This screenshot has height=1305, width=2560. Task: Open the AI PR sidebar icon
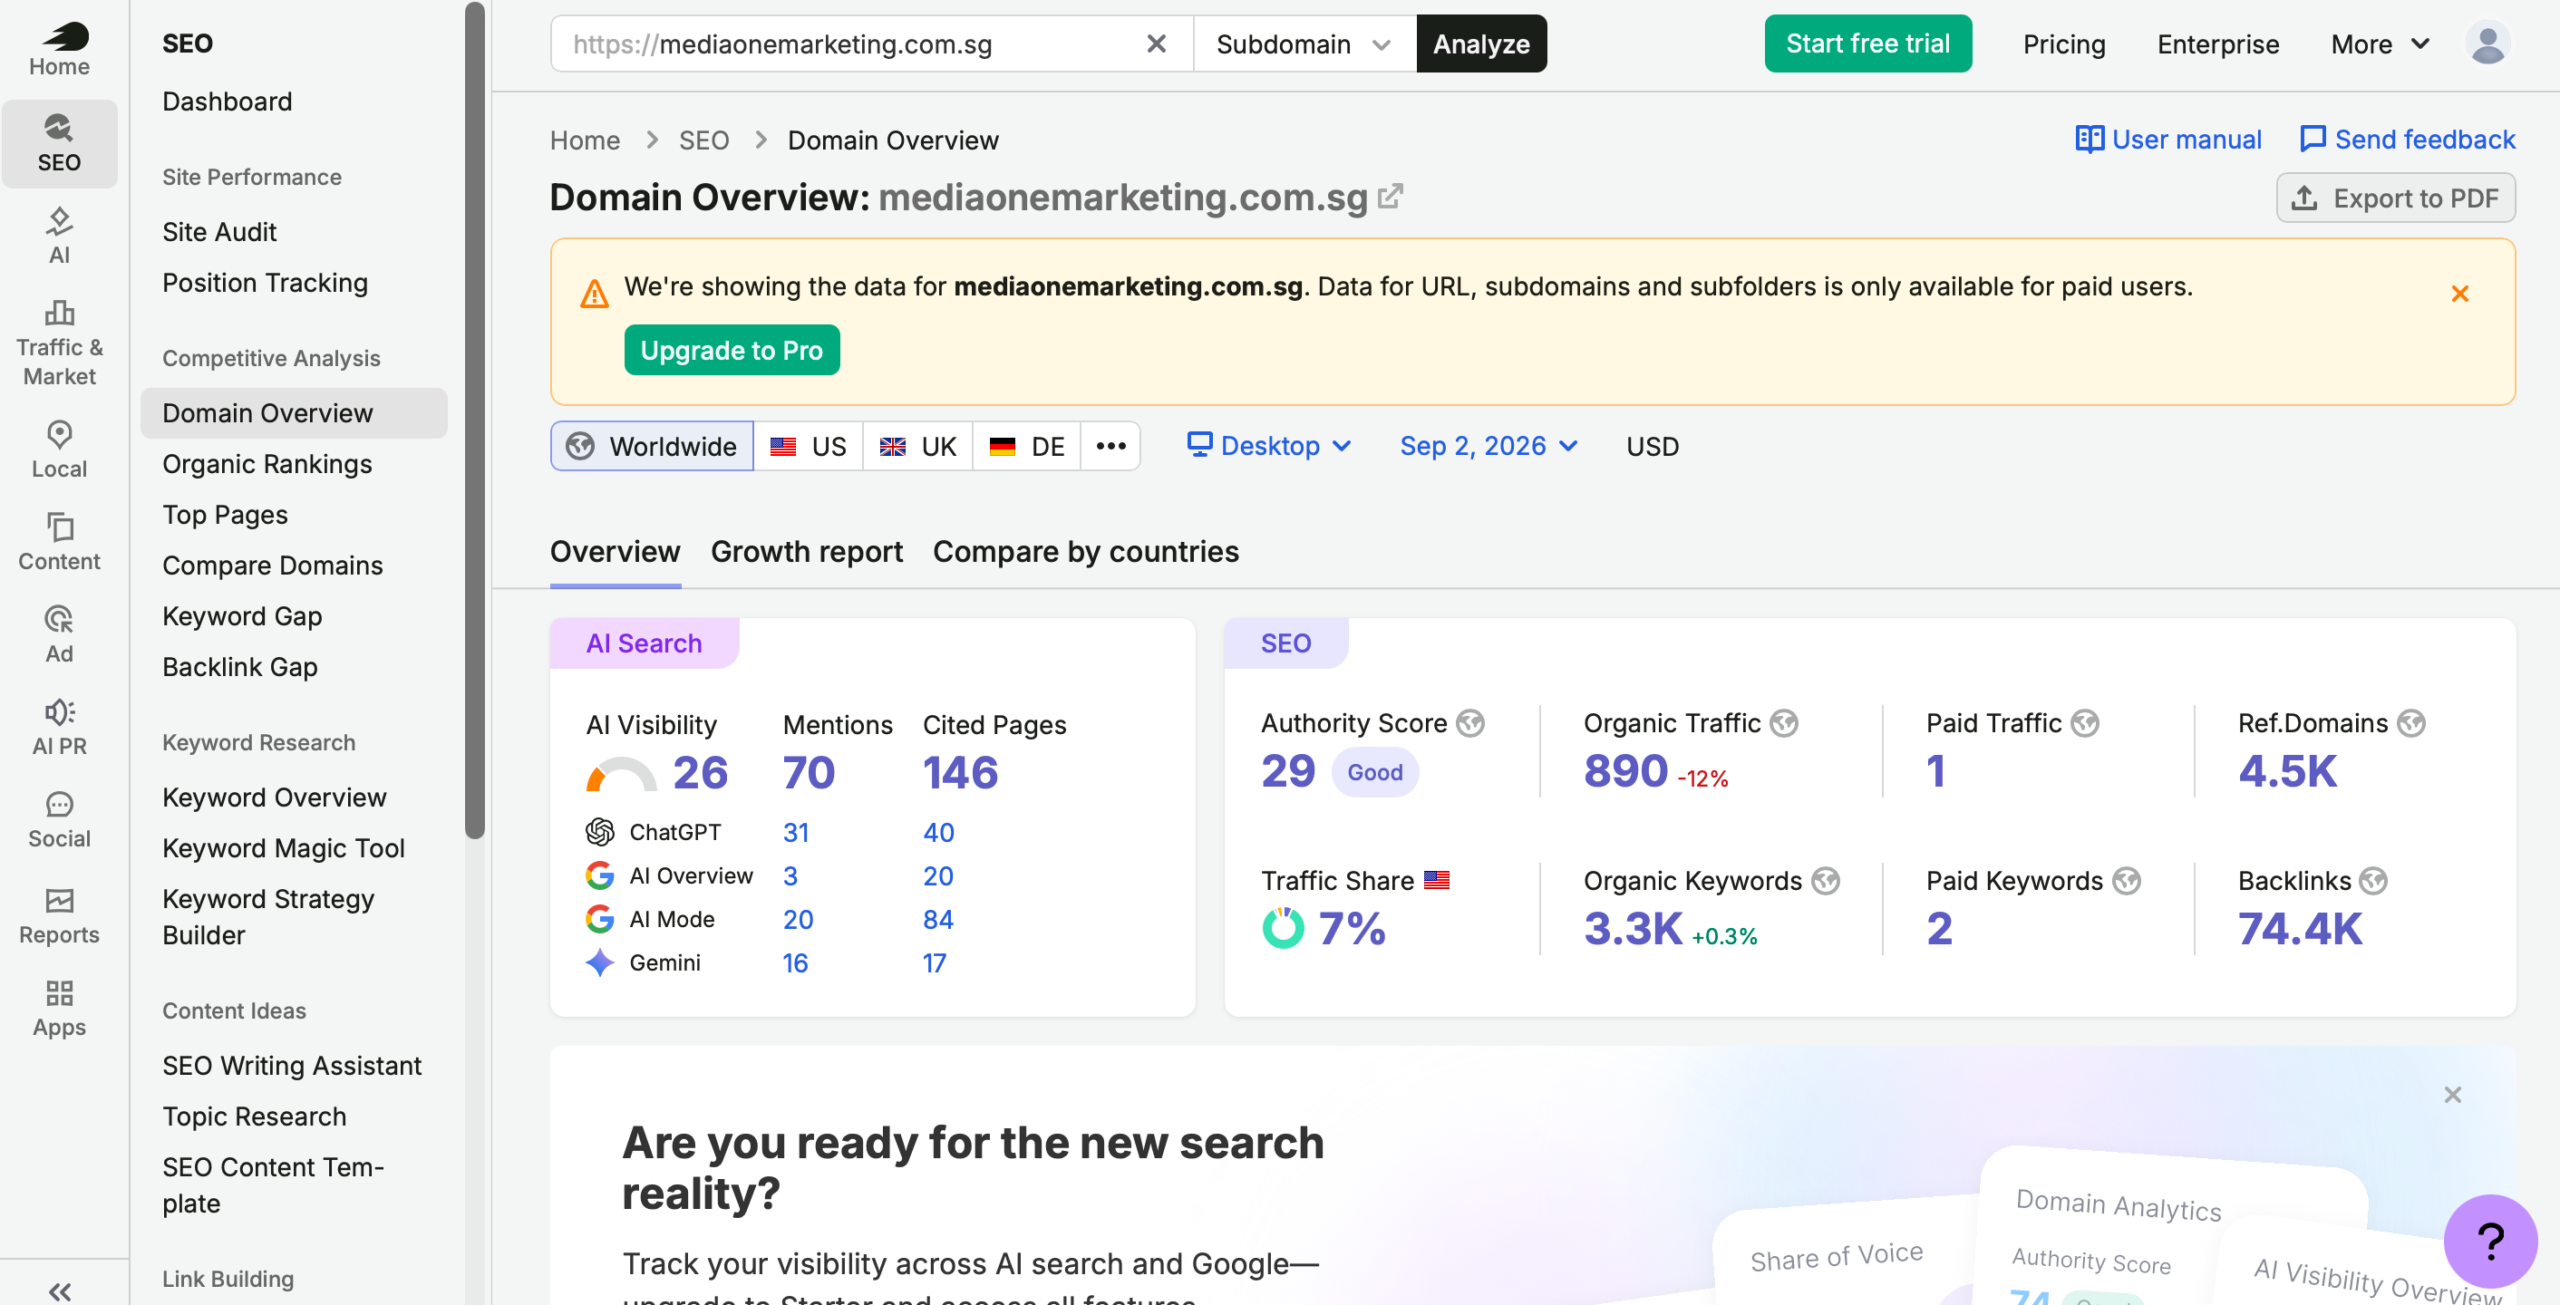[59, 727]
